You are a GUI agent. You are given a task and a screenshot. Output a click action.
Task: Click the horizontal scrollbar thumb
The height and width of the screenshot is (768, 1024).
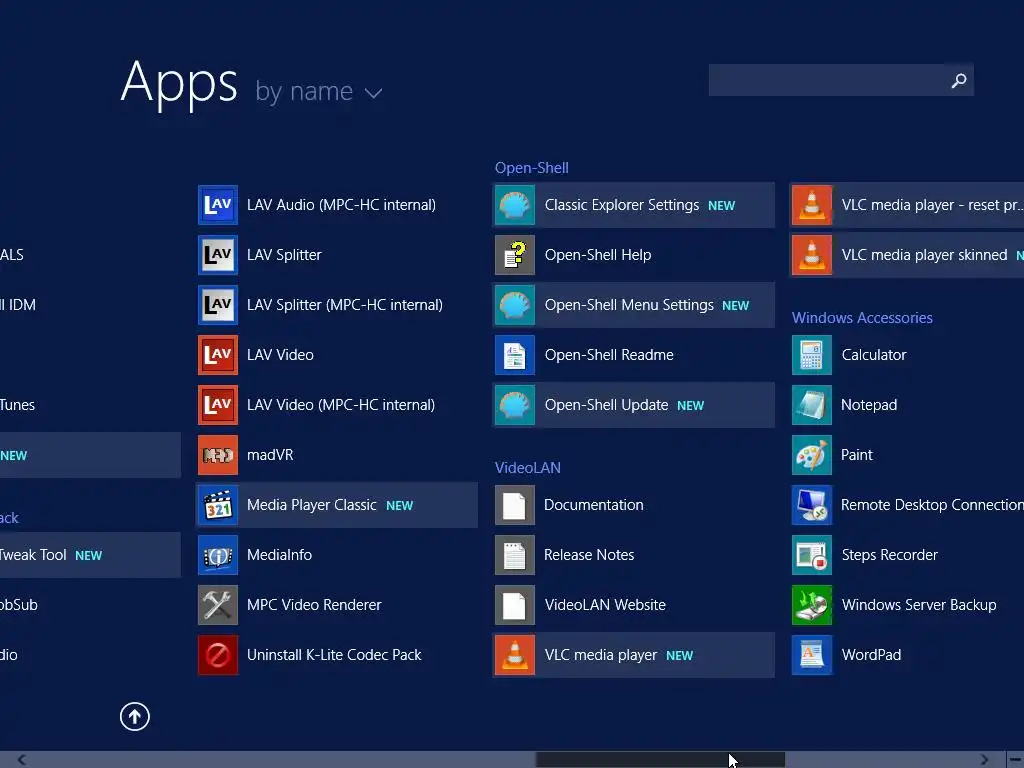point(660,760)
